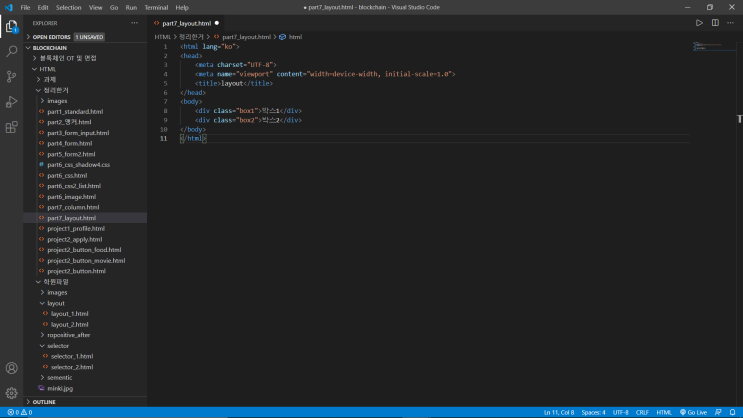Click the code minimap preview

(x=713, y=46)
